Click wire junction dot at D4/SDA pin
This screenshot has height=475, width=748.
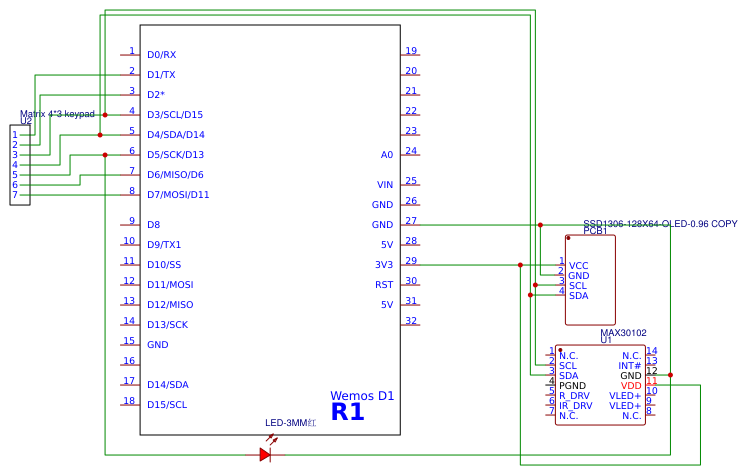pos(100,135)
